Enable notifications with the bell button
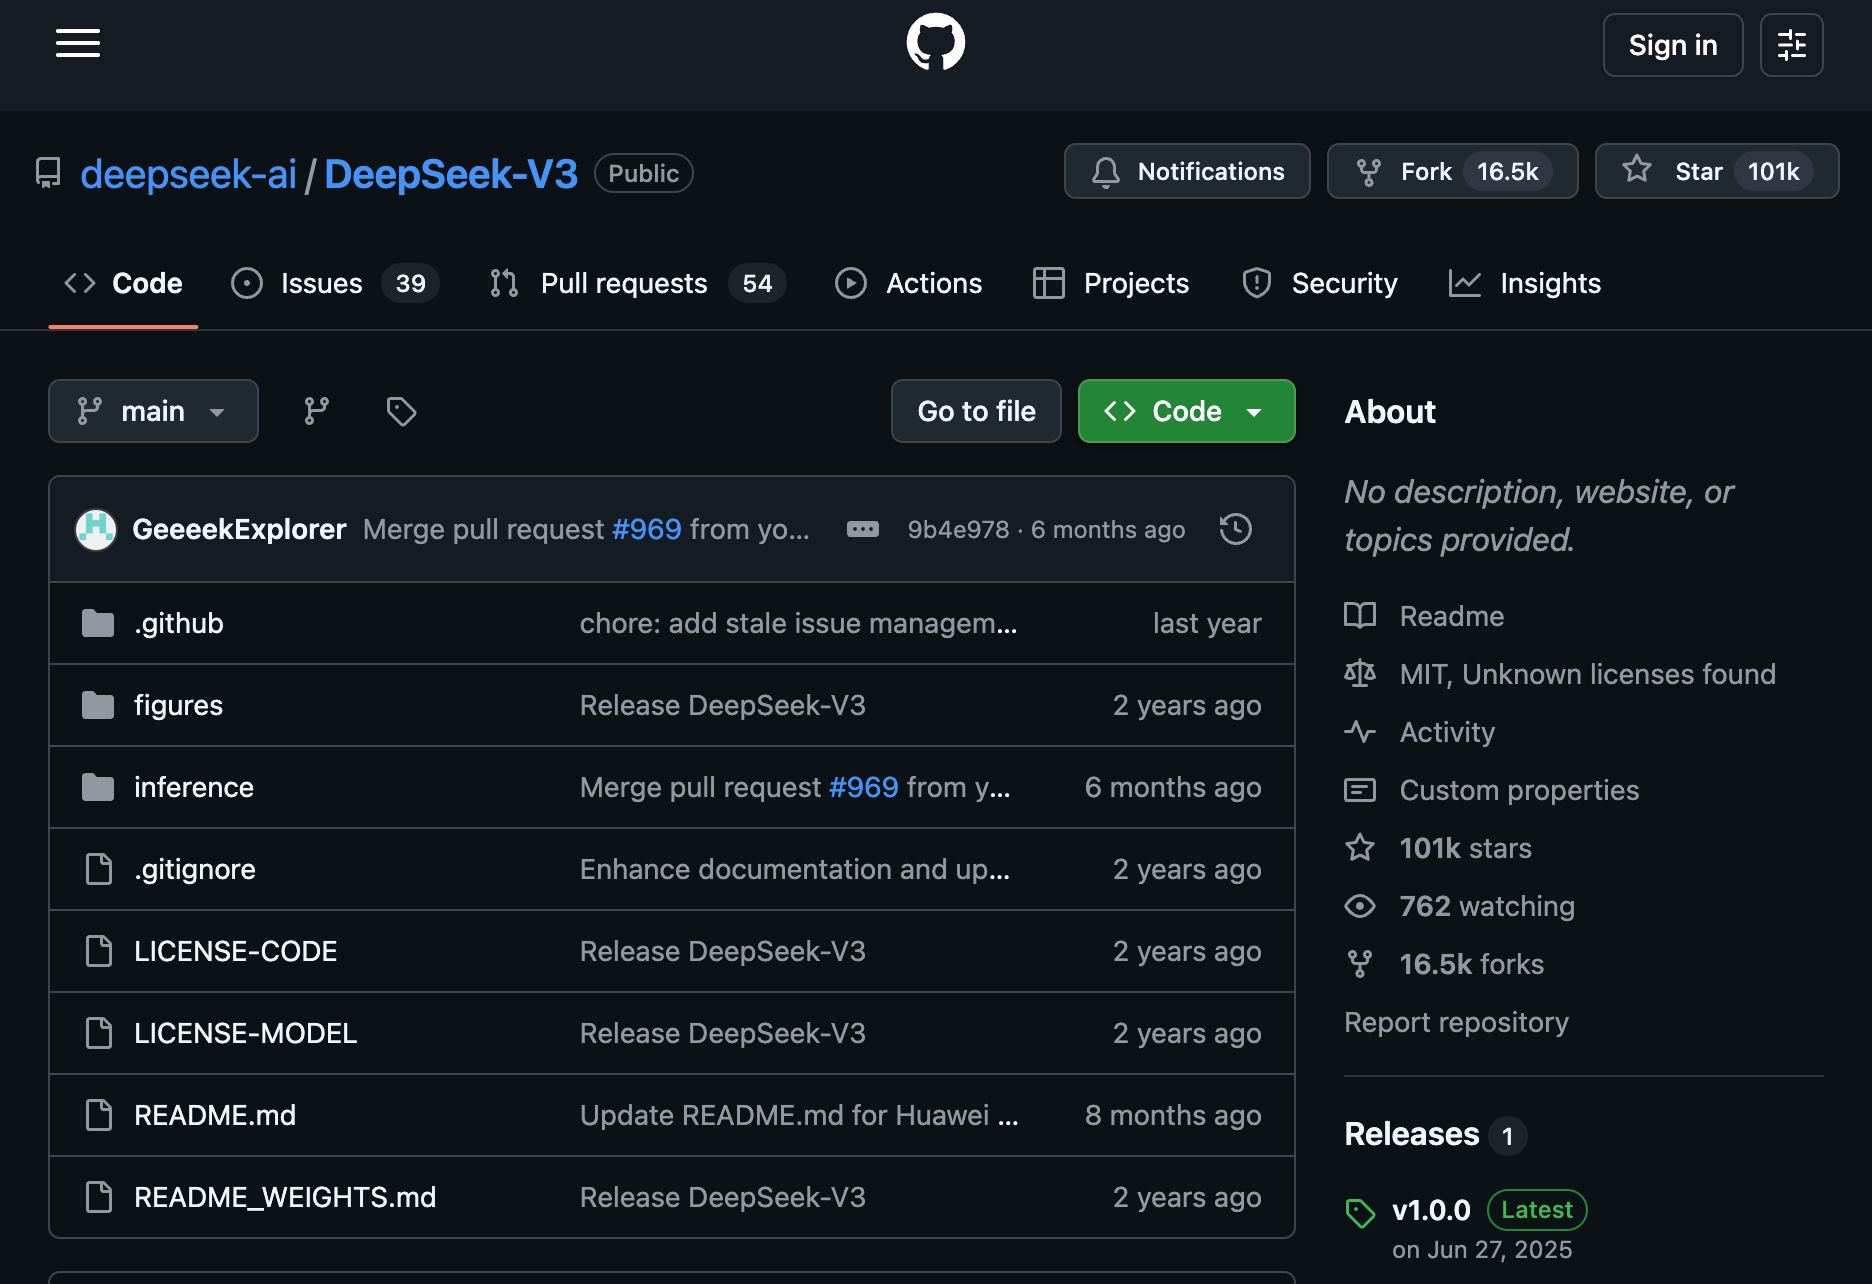Image resolution: width=1872 pixels, height=1284 pixels. (1187, 171)
